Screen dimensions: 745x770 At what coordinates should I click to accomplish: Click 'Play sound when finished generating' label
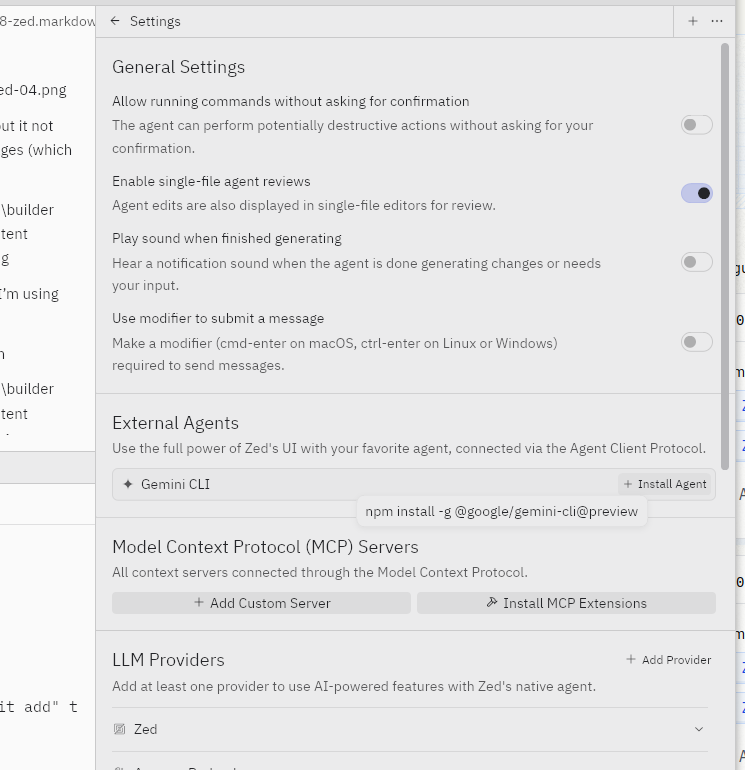click(227, 238)
